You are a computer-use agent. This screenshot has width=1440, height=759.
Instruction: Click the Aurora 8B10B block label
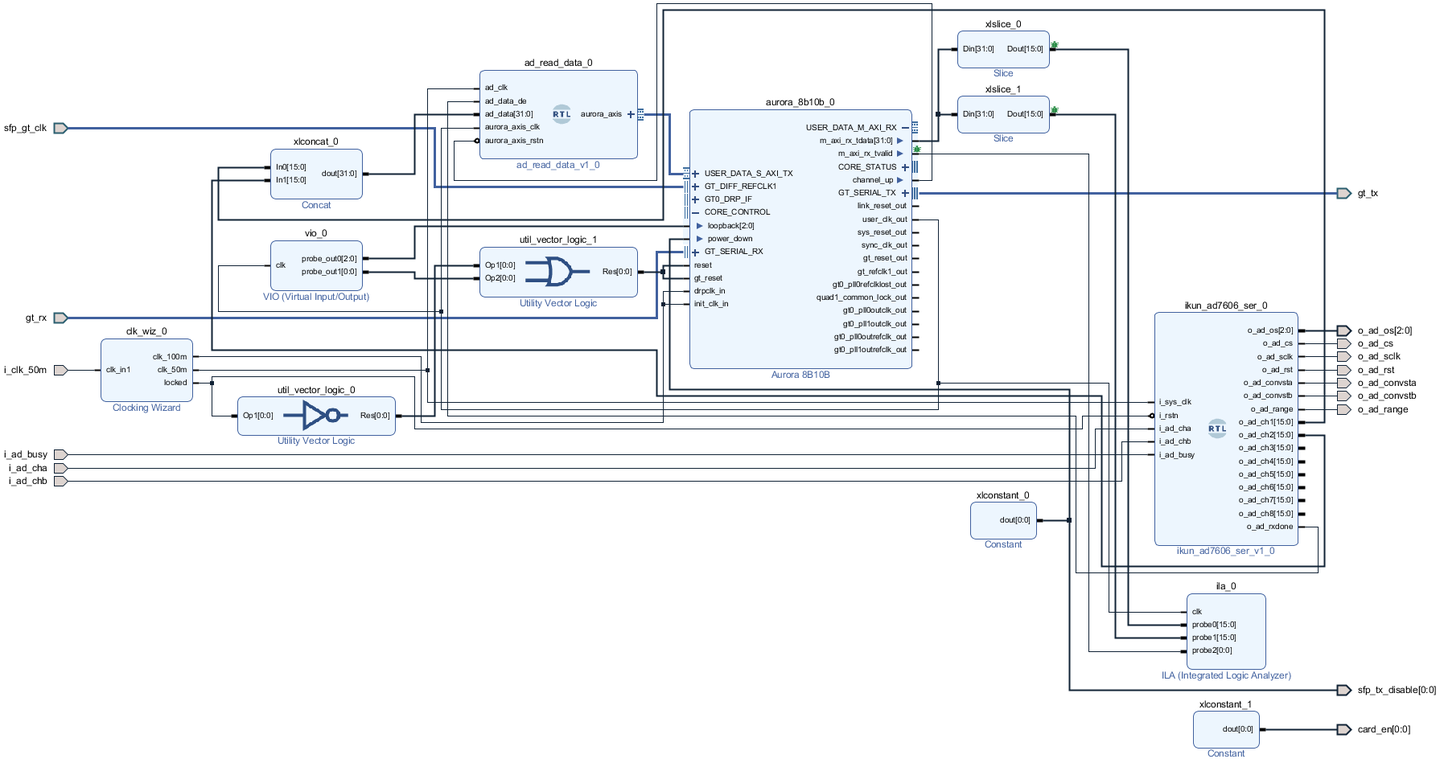click(800, 375)
